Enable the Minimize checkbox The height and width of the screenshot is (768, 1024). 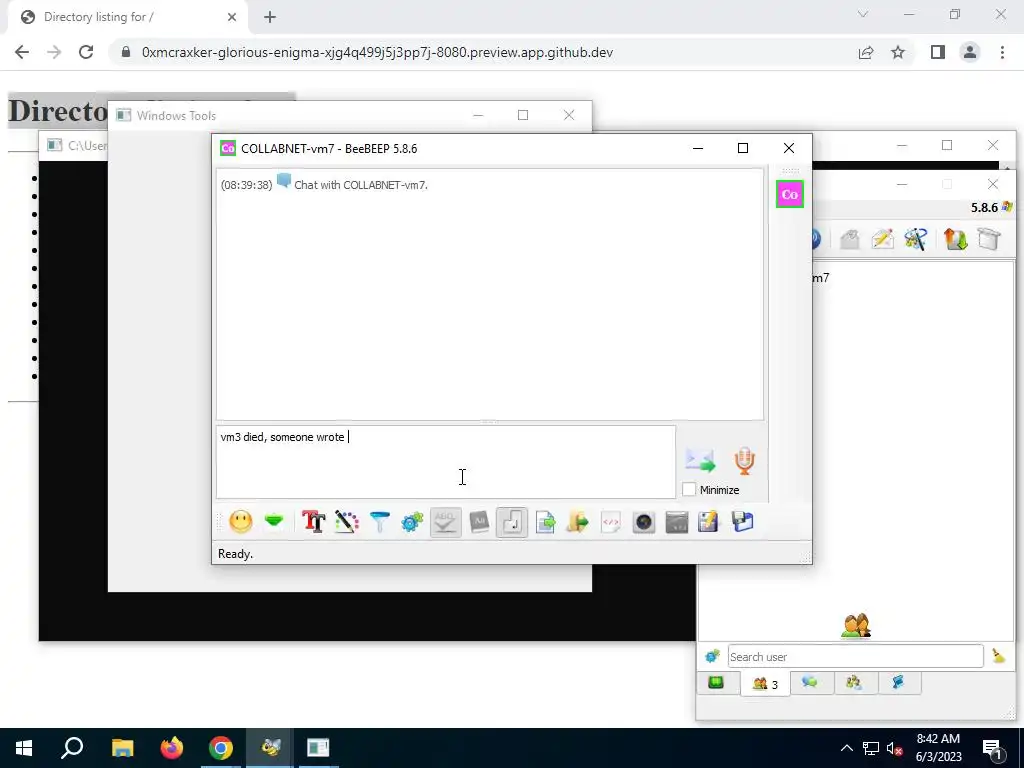pos(689,489)
